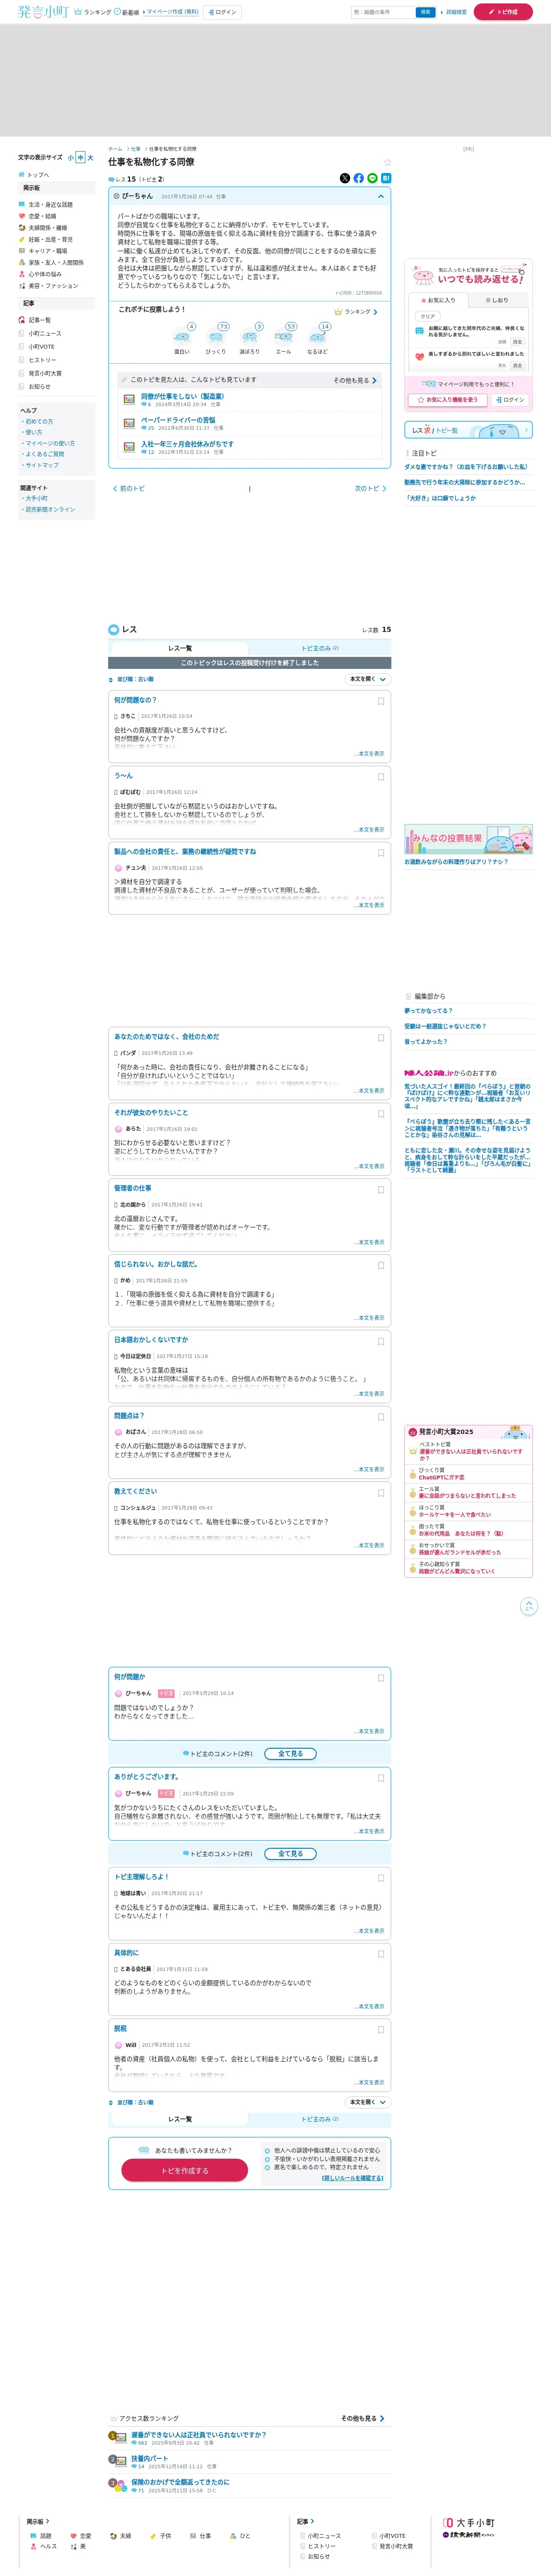Click お気に入り機能を使う button

[x=447, y=400]
